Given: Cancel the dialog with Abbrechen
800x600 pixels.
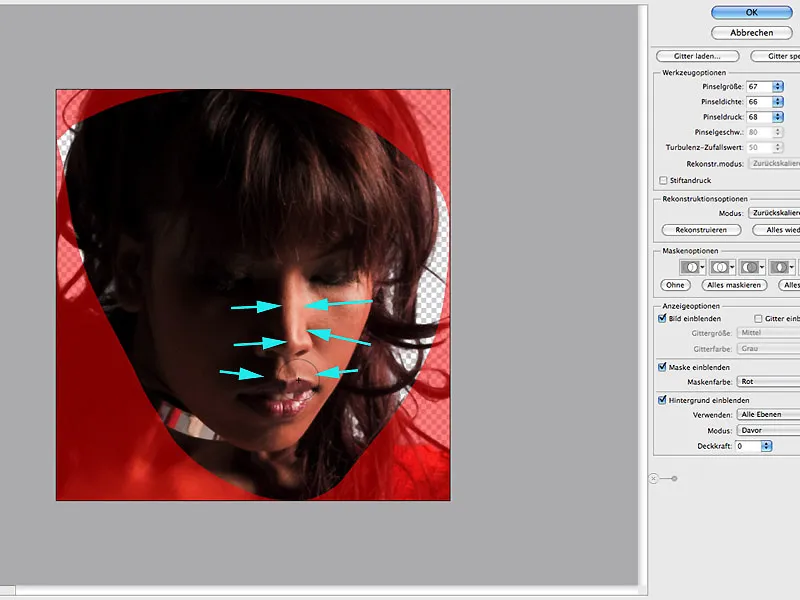Looking at the screenshot, I should [751, 32].
